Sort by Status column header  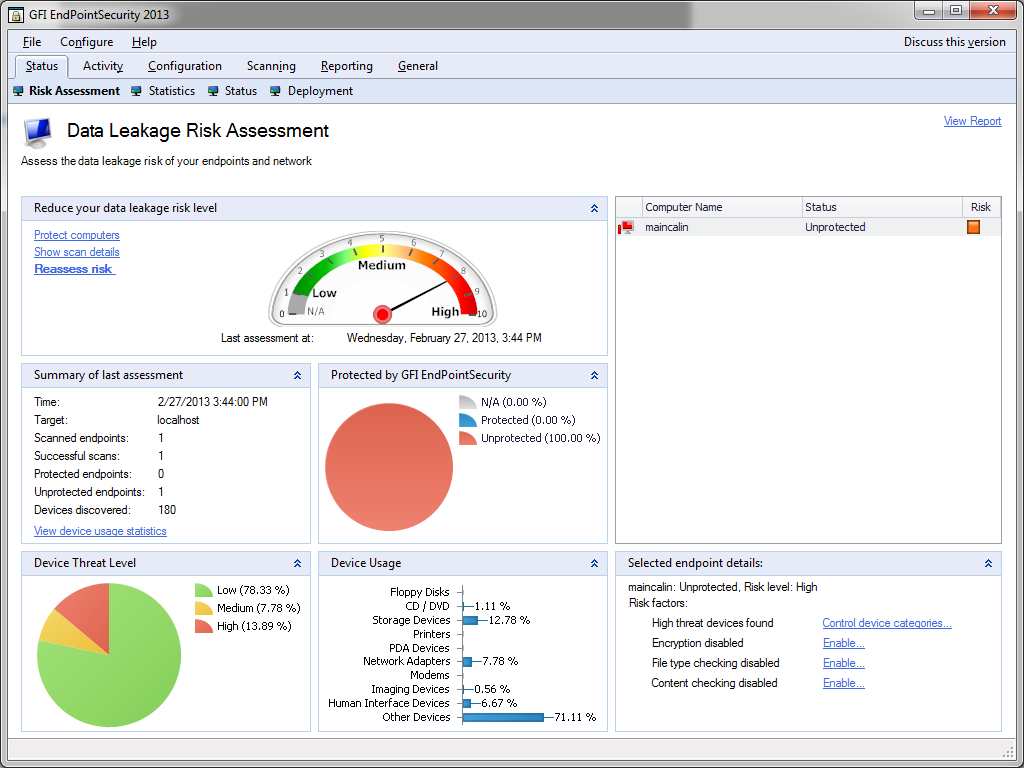882,207
